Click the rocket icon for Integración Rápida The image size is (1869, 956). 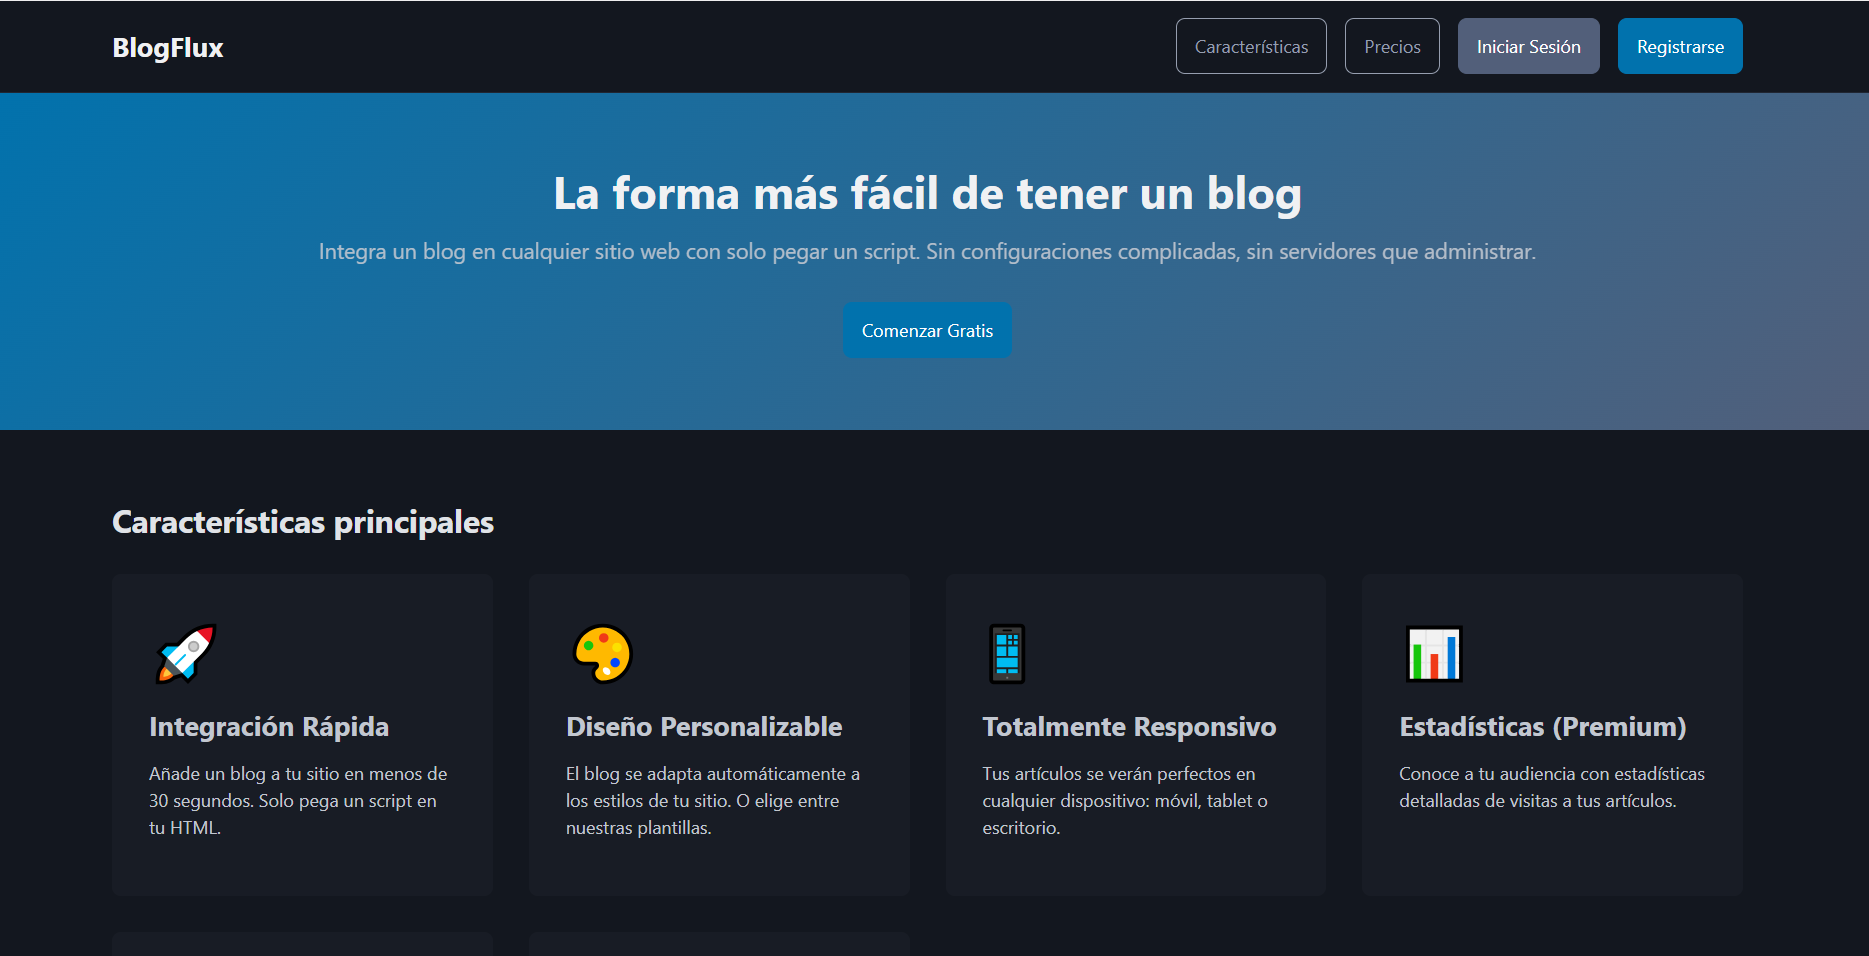click(x=186, y=654)
